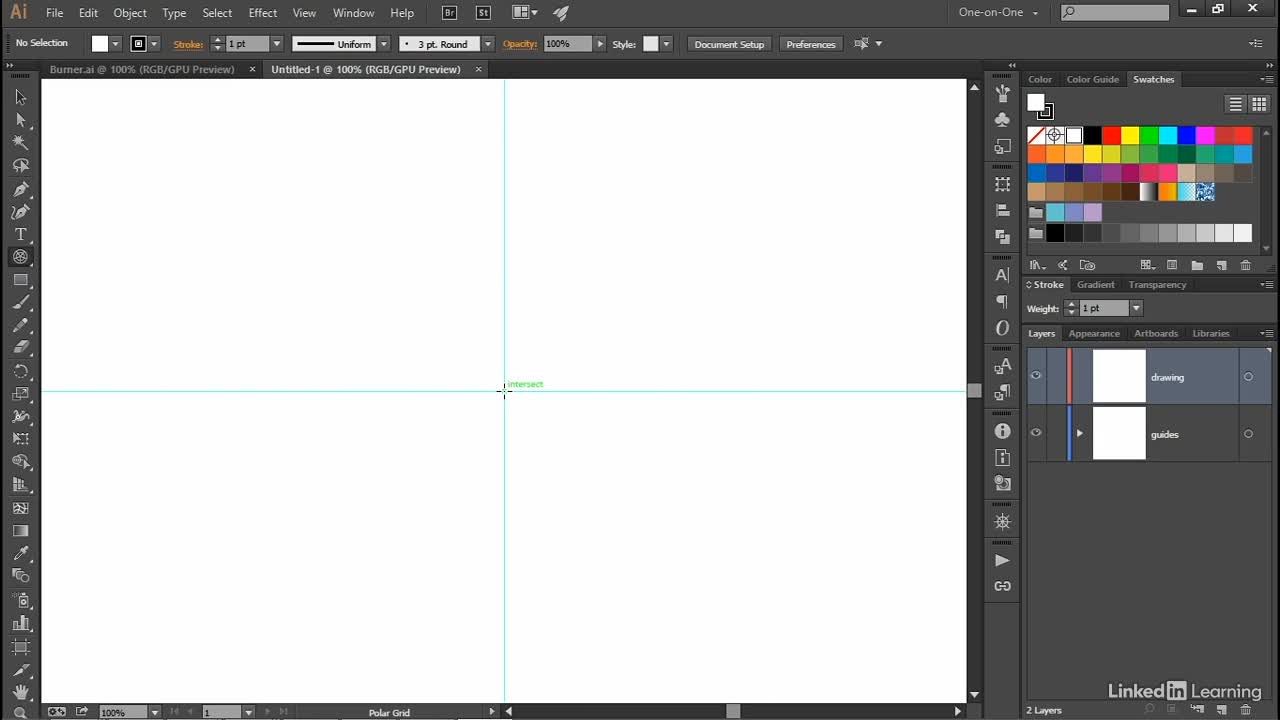1280x720 pixels.
Task: Open the Opacity link in control bar
Action: point(520,44)
